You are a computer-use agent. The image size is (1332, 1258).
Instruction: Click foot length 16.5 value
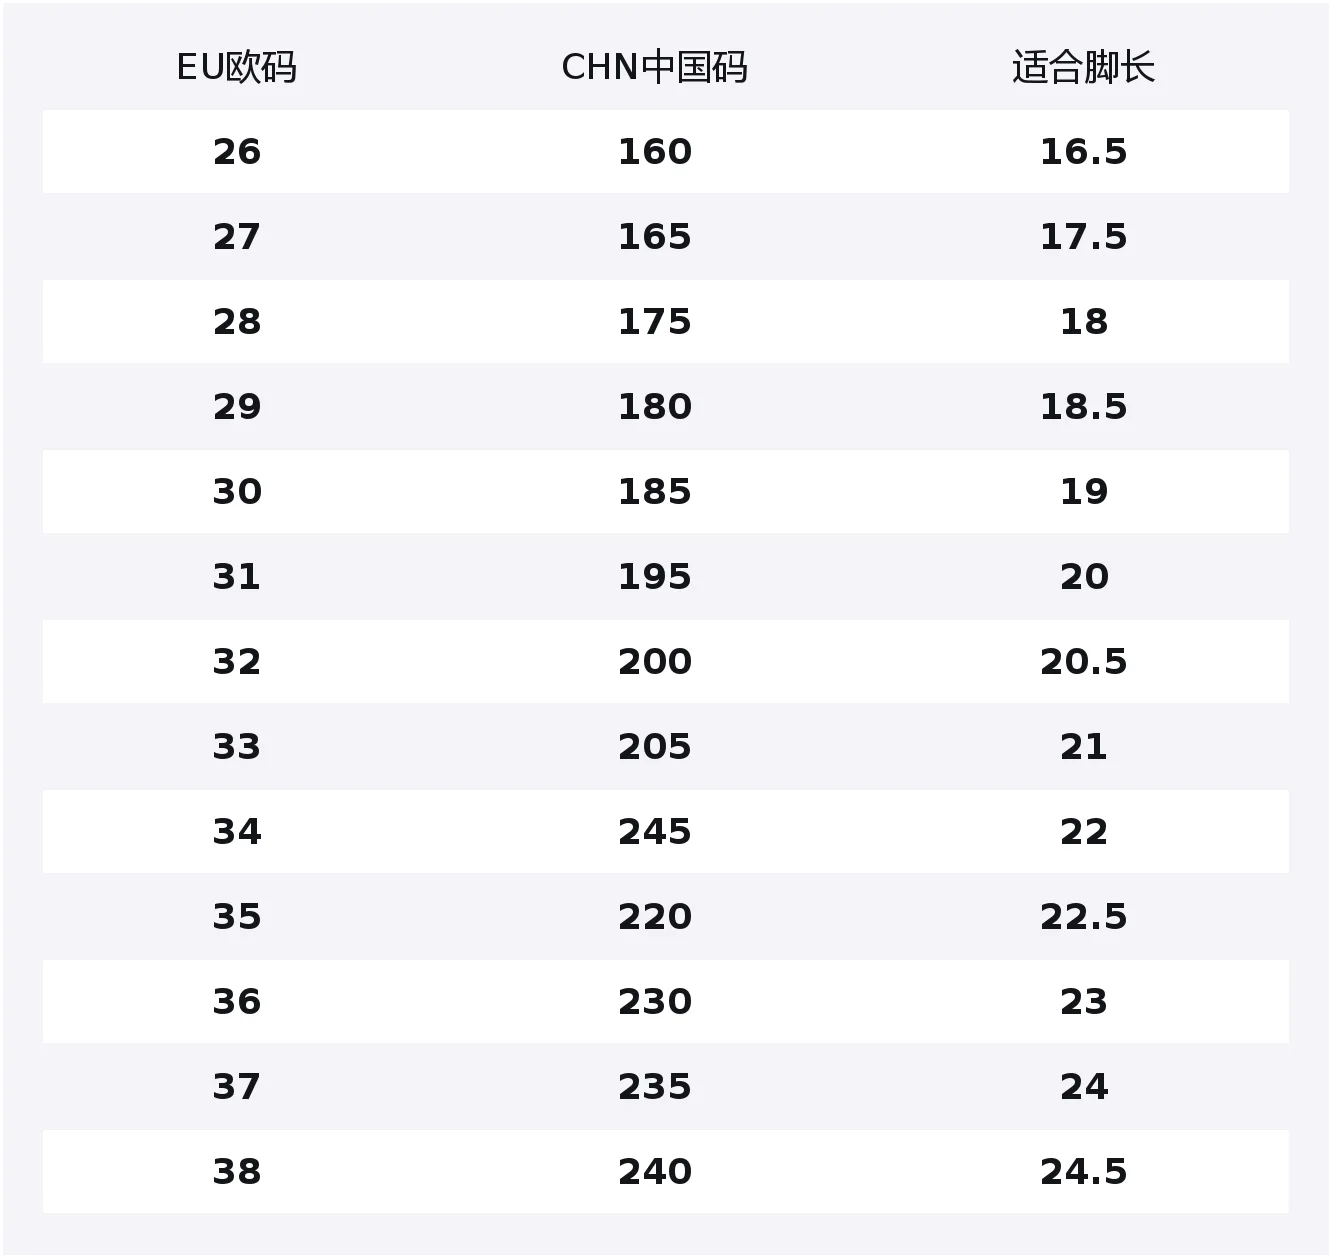(1084, 152)
